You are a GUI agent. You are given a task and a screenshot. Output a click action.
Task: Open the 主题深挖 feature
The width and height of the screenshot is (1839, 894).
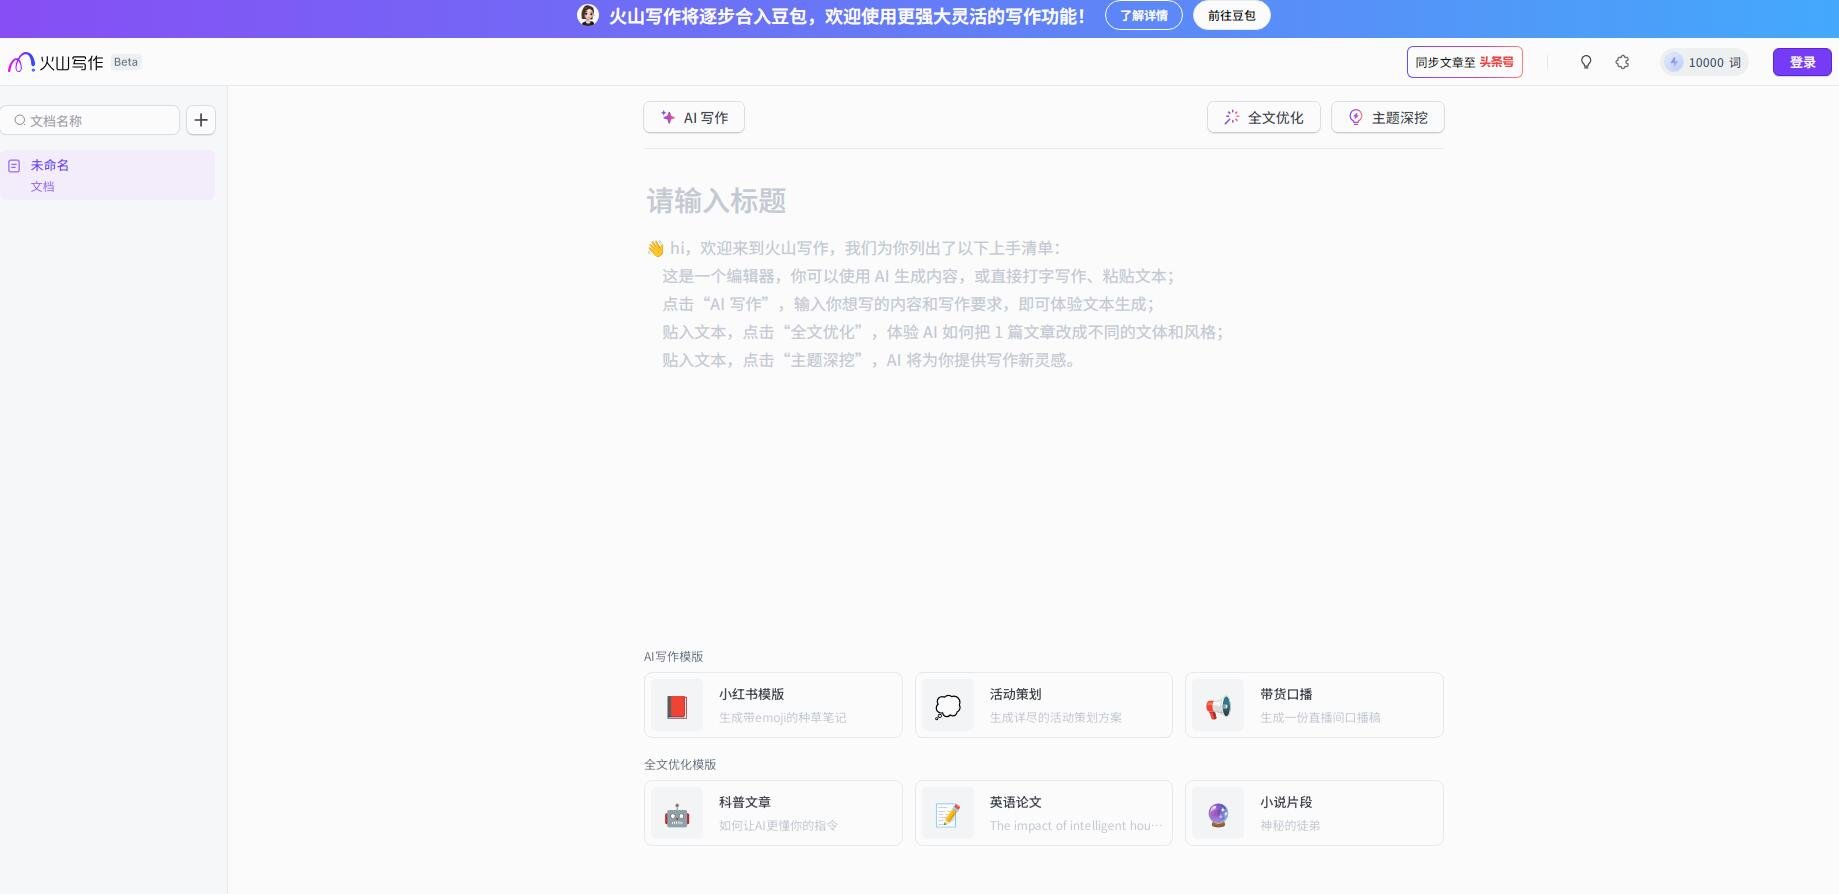coord(1387,118)
